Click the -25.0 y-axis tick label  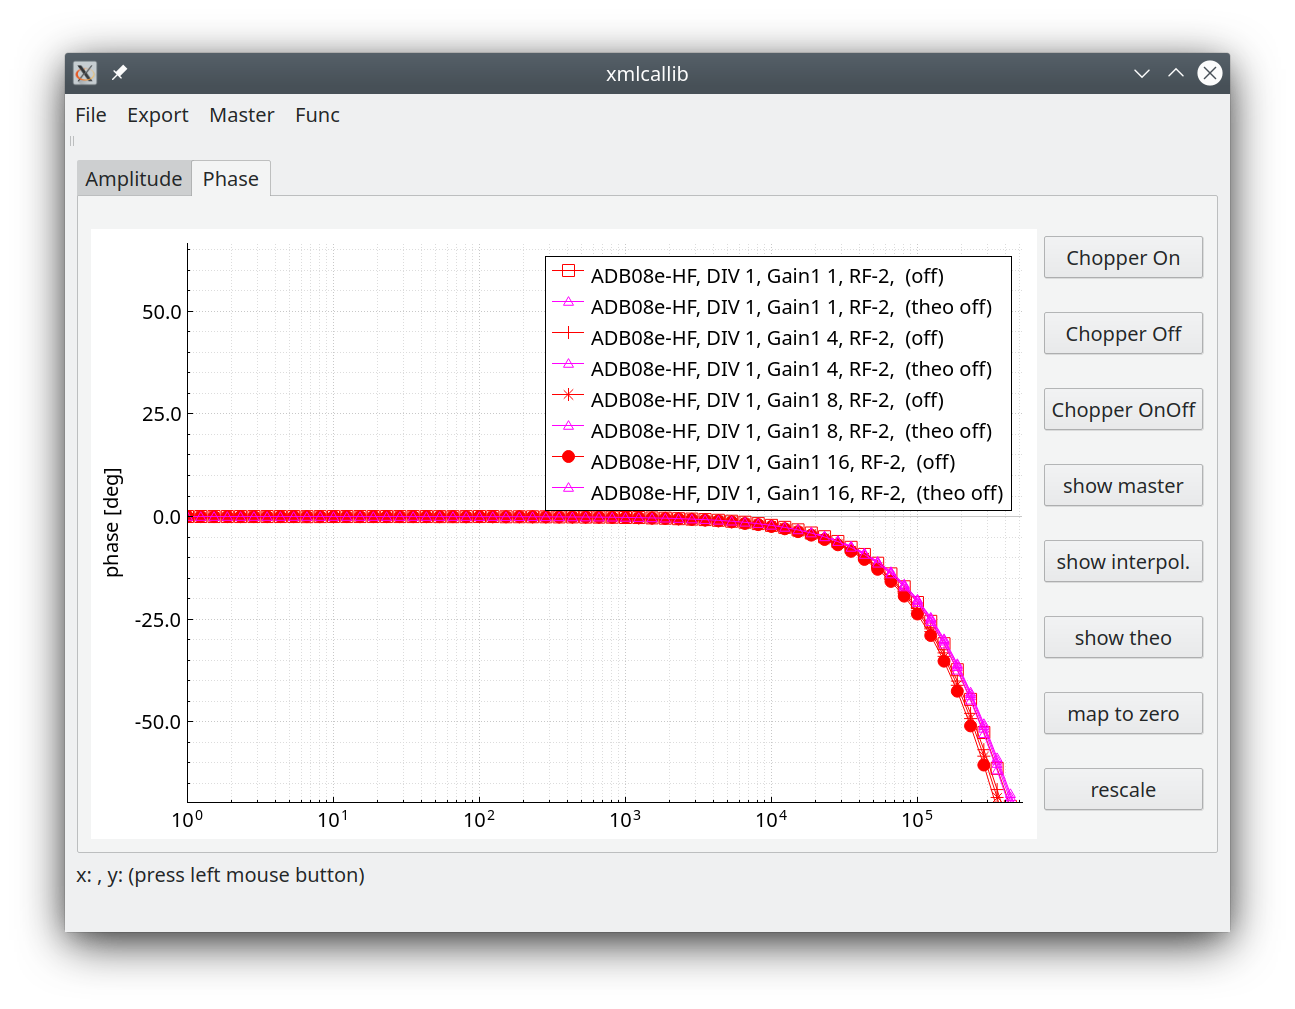coord(158,620)
